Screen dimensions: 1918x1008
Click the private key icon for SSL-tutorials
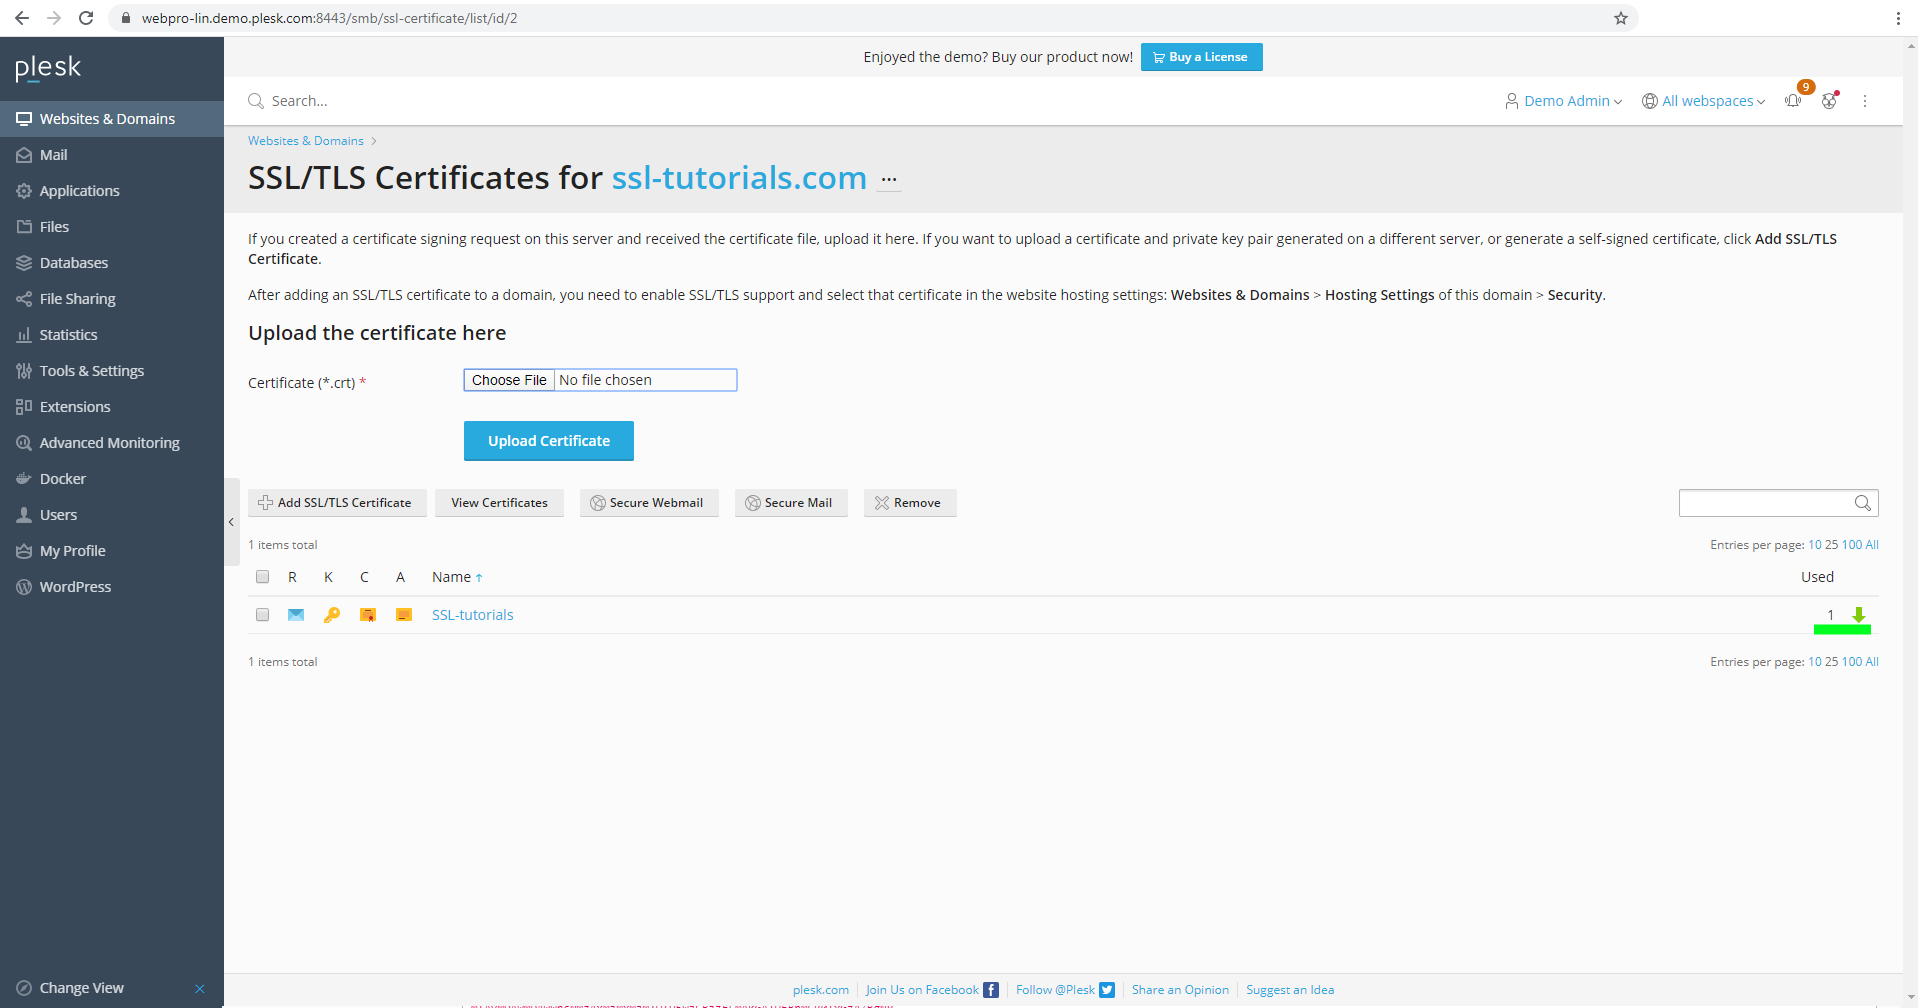point(332,615)
